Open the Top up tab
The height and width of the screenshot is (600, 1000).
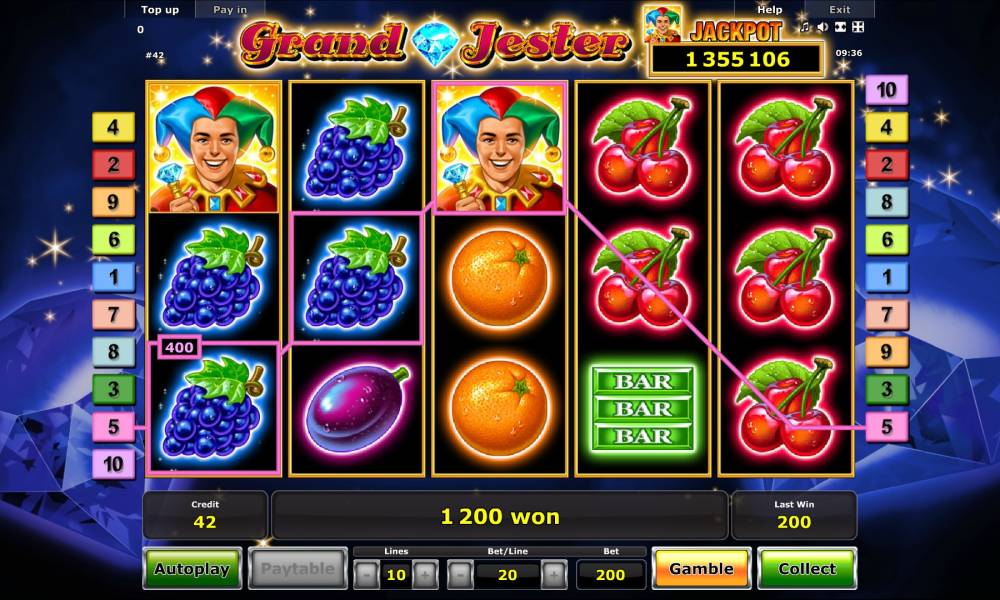(x=160, y=10)
